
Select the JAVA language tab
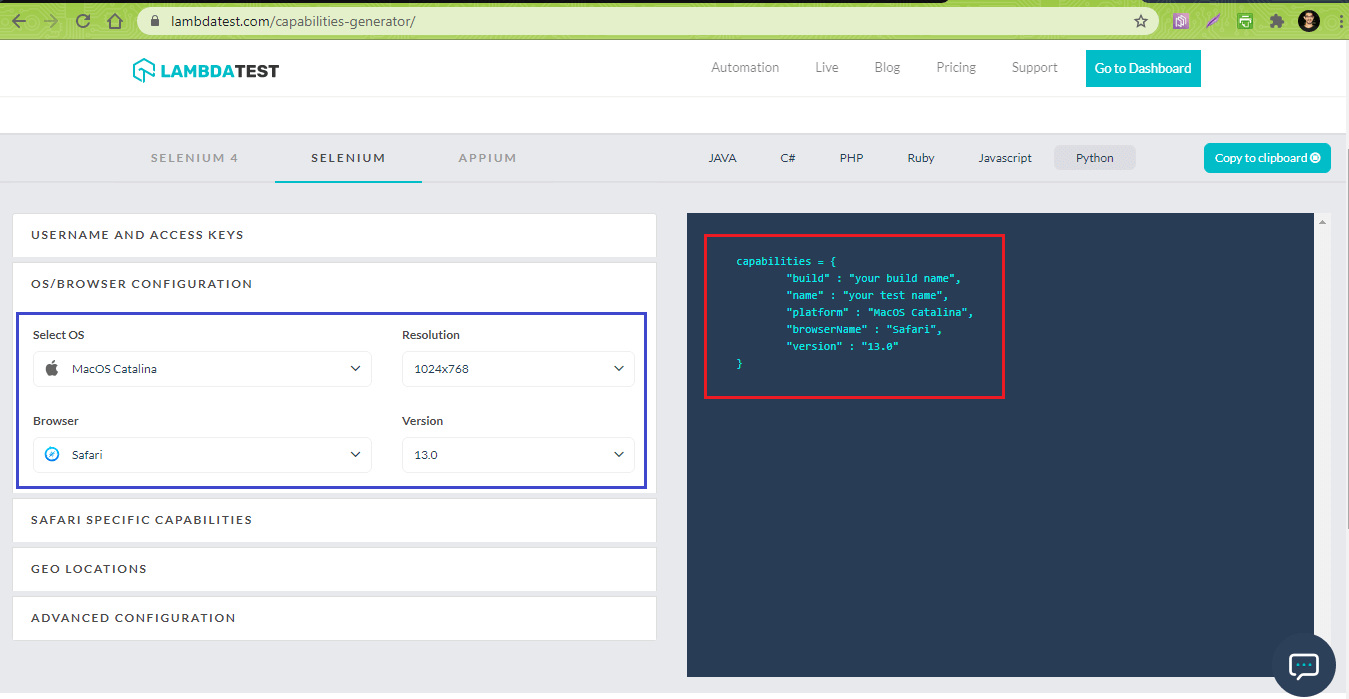(x=722, y=157)
